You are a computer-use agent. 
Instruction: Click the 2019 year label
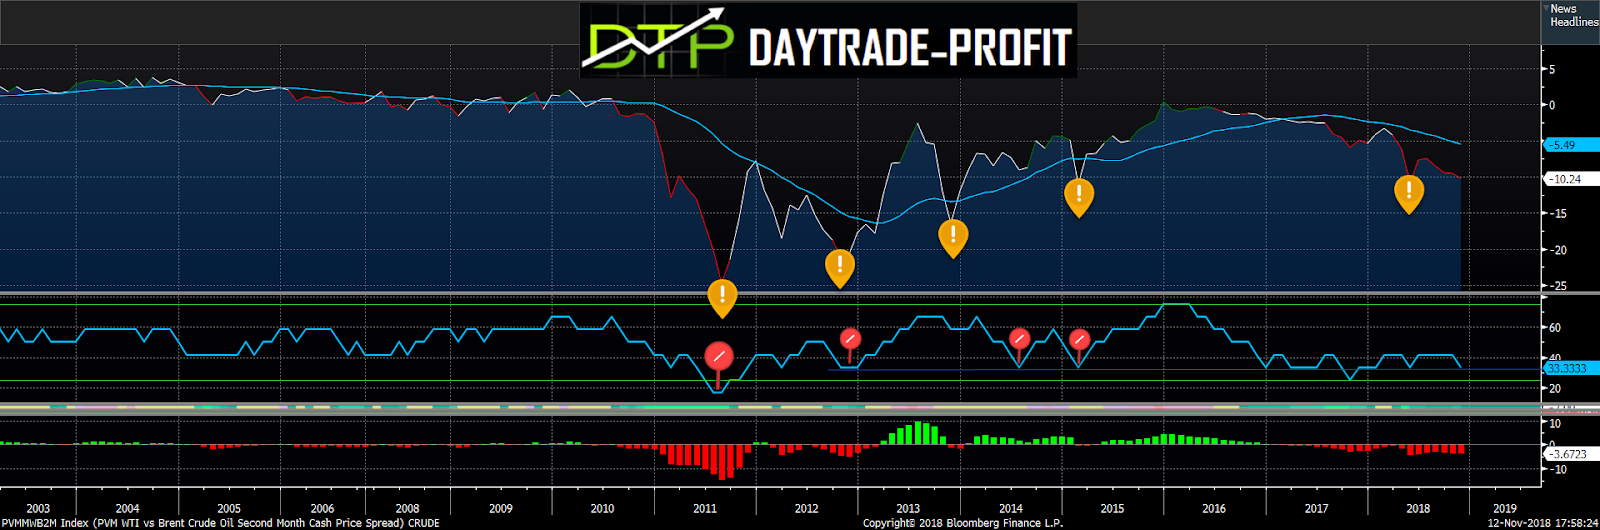(x=1504, y=508)
